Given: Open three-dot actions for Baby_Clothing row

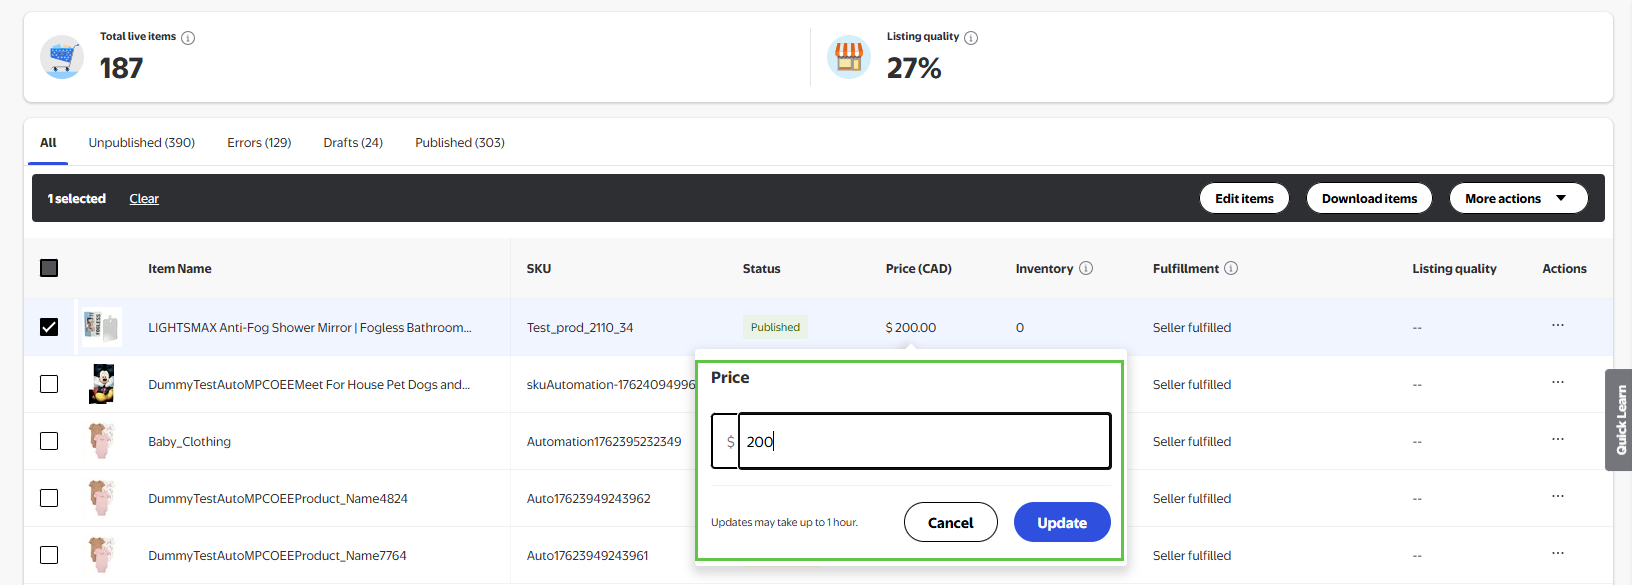Looking at the screenshot, I should [1557, 440].
